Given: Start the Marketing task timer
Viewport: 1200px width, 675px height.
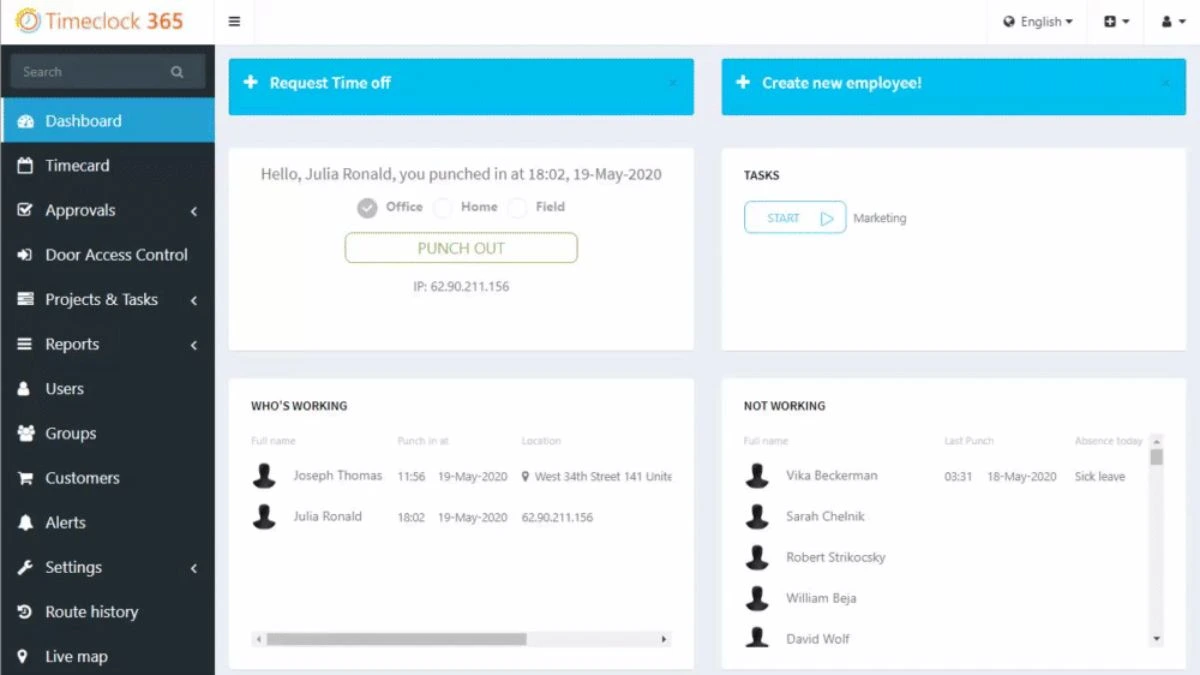Looking at the screenshot, I should 795,218.
